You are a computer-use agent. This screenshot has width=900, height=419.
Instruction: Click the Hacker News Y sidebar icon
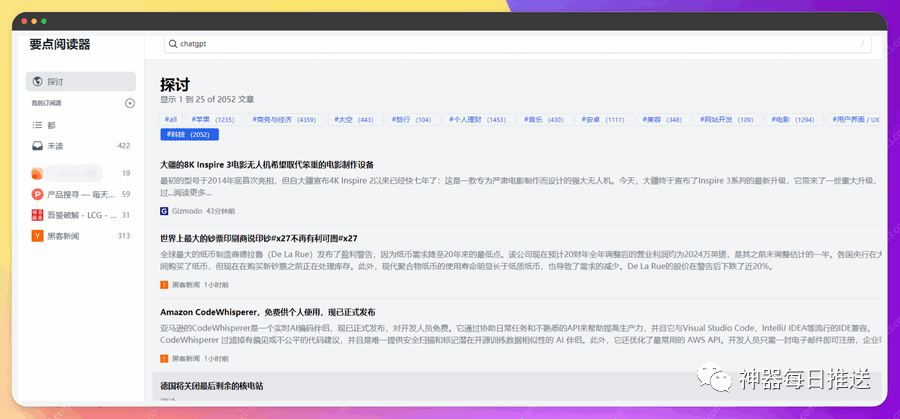coord(37,235)
